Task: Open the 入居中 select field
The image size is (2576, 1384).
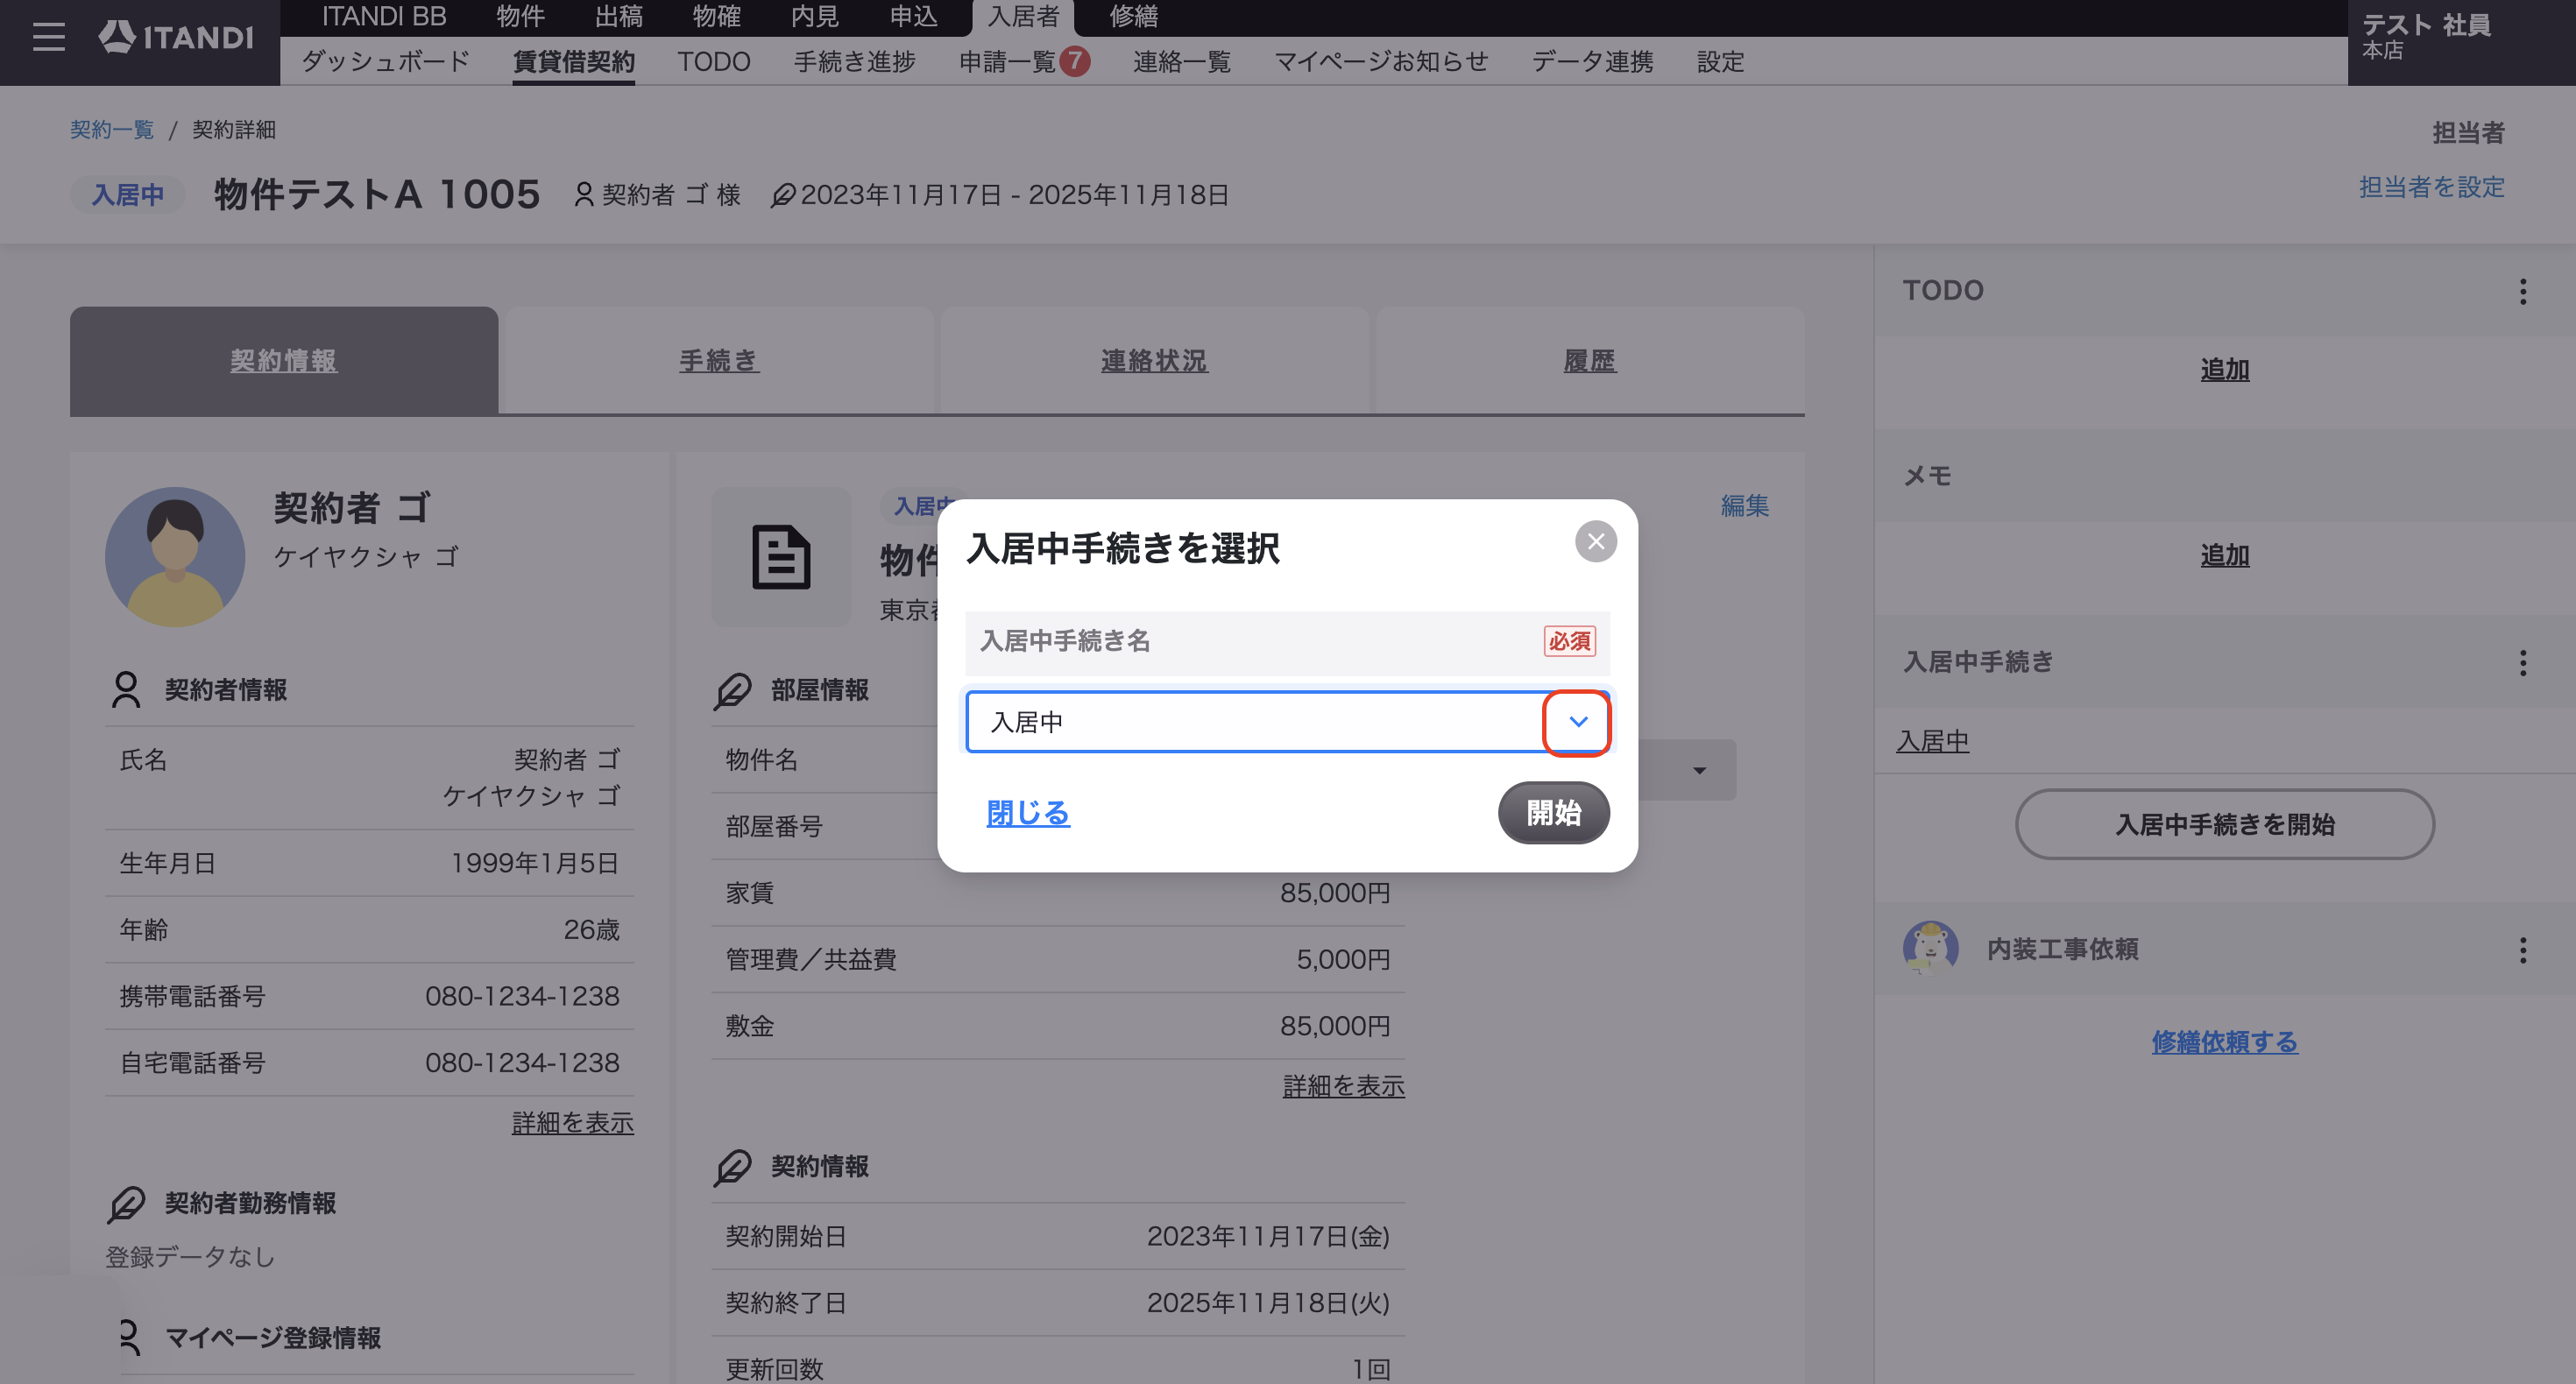Action: point(1287,721)
